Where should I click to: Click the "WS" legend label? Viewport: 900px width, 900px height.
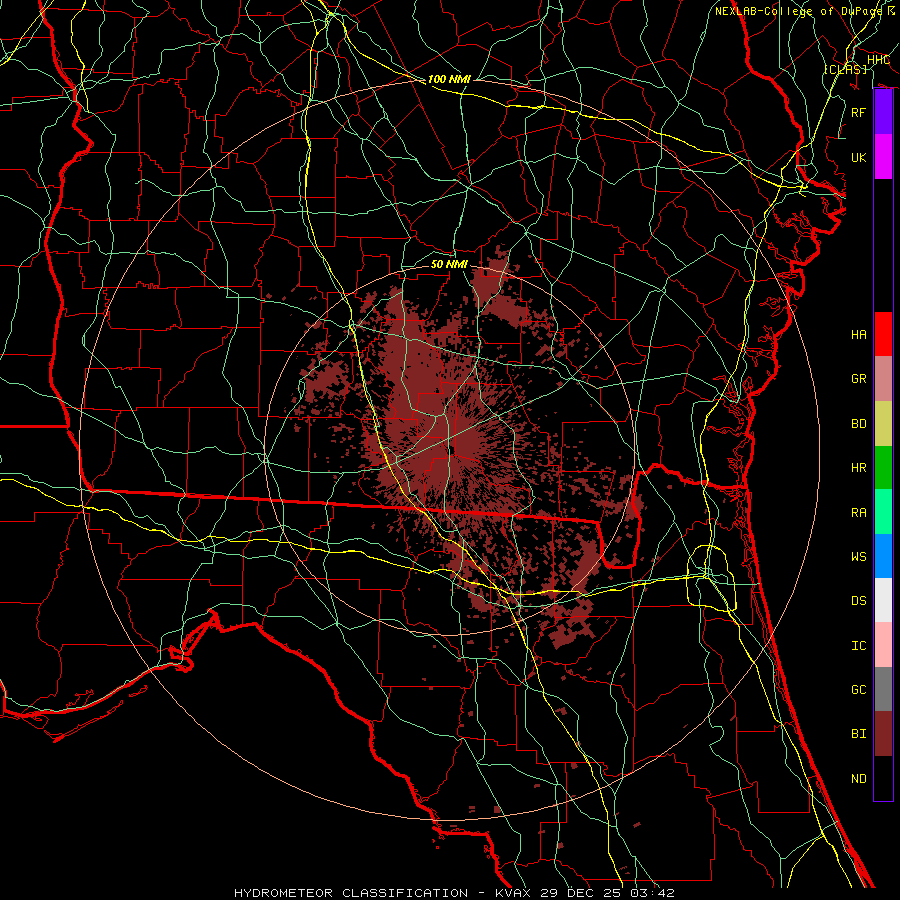859,557
